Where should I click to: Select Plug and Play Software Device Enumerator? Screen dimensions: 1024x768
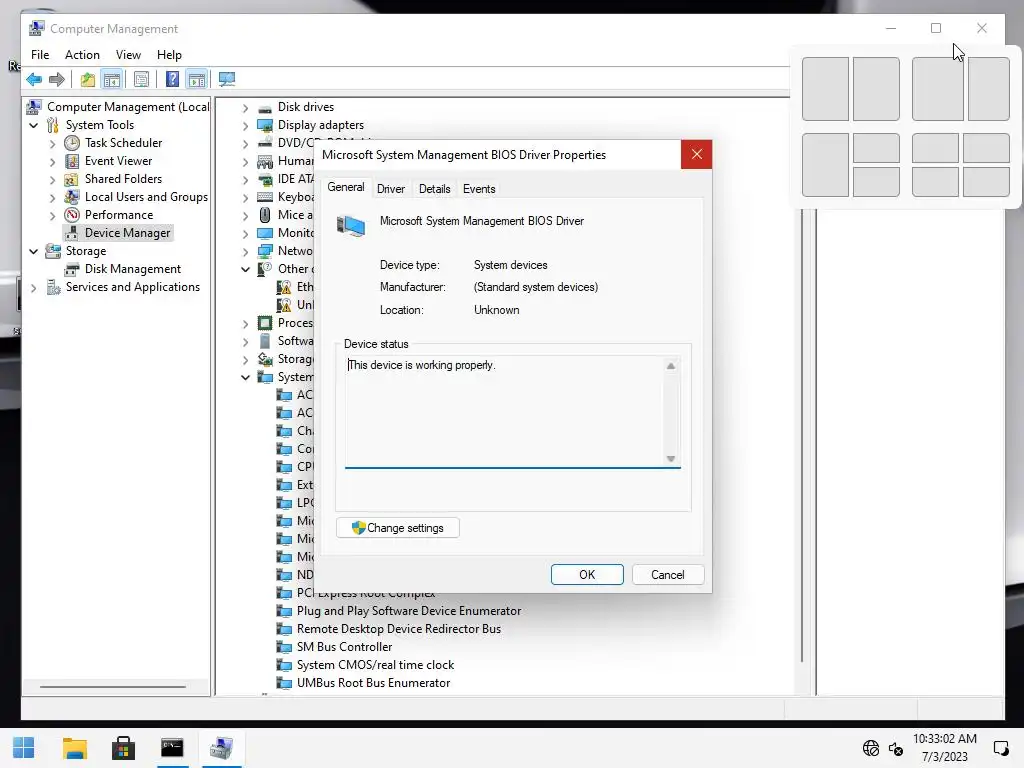coord(409,611)
